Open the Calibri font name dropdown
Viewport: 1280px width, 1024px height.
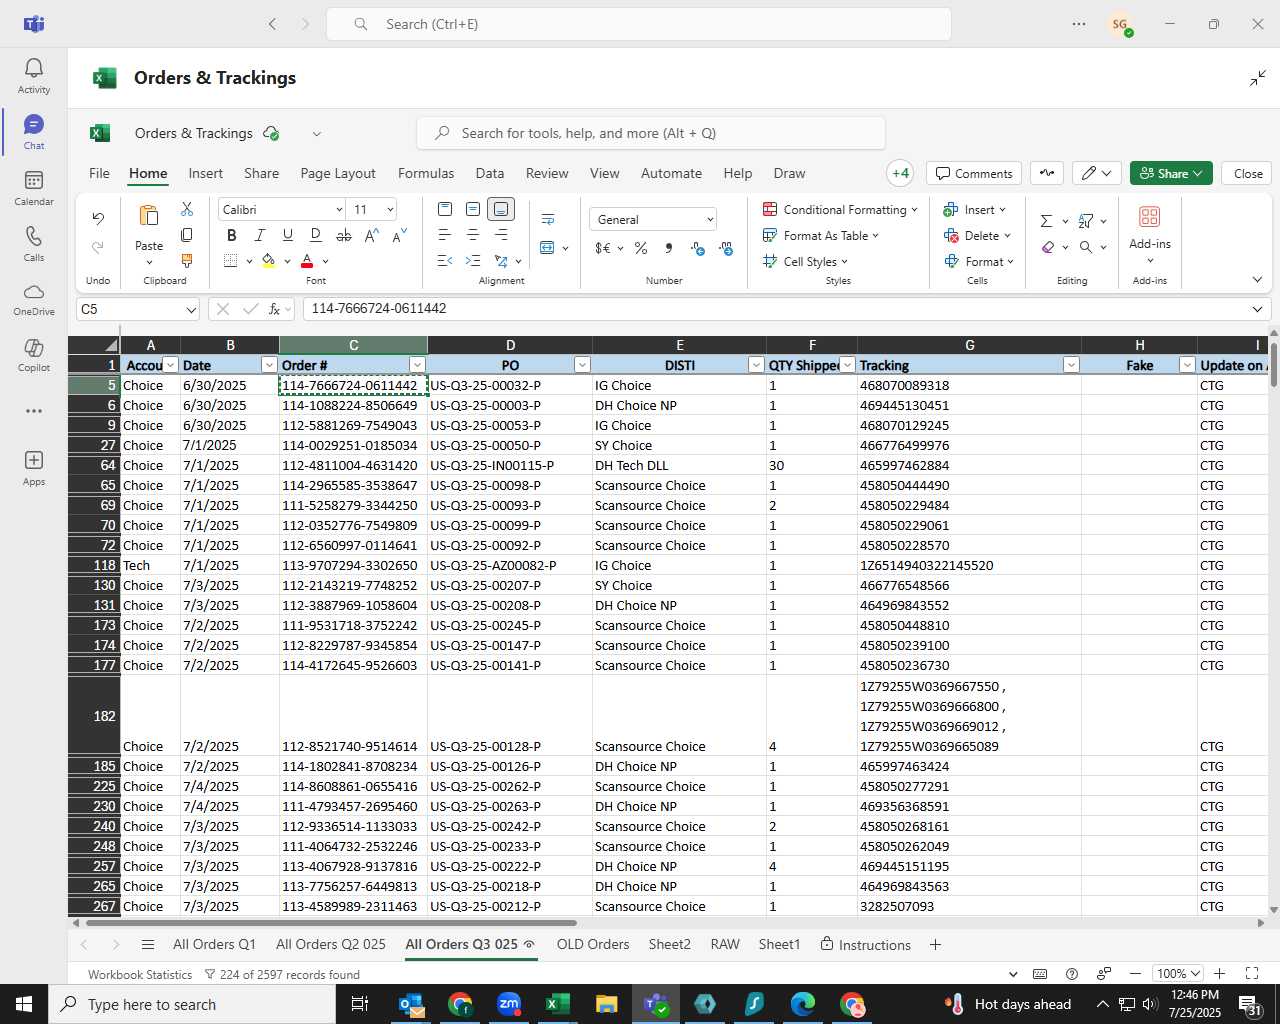[x=339, y=209]
